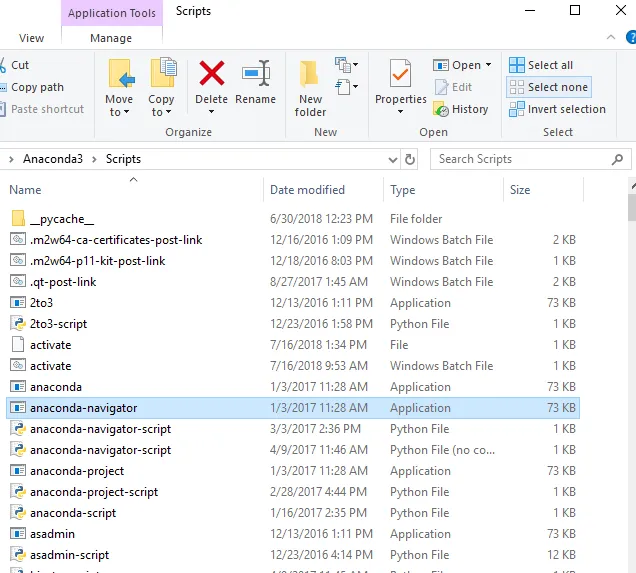Viewport: 636px width, 573px height.
Task: Click the Application Tools contextual tab
Action: tap(112, 13)
